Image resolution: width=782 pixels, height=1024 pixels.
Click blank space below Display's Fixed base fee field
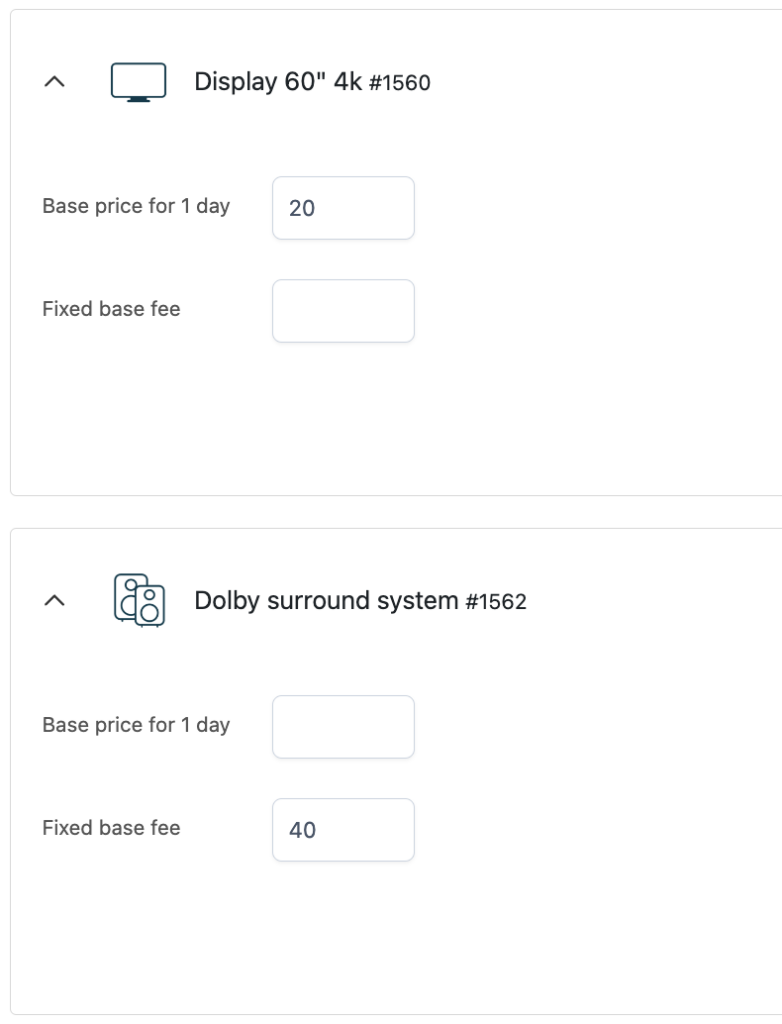coord(343,418)
